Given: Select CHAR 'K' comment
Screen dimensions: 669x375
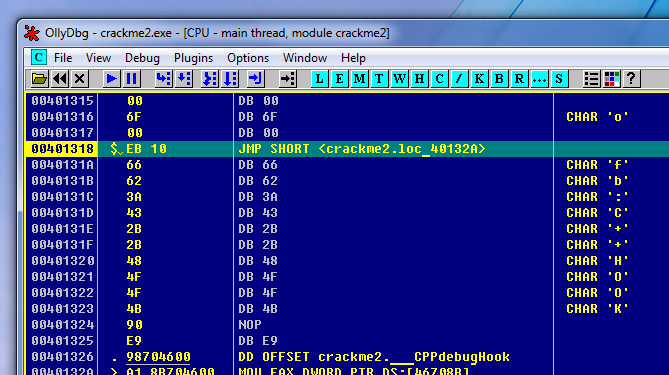Looking at the screenshot, I should pos(597,309).
